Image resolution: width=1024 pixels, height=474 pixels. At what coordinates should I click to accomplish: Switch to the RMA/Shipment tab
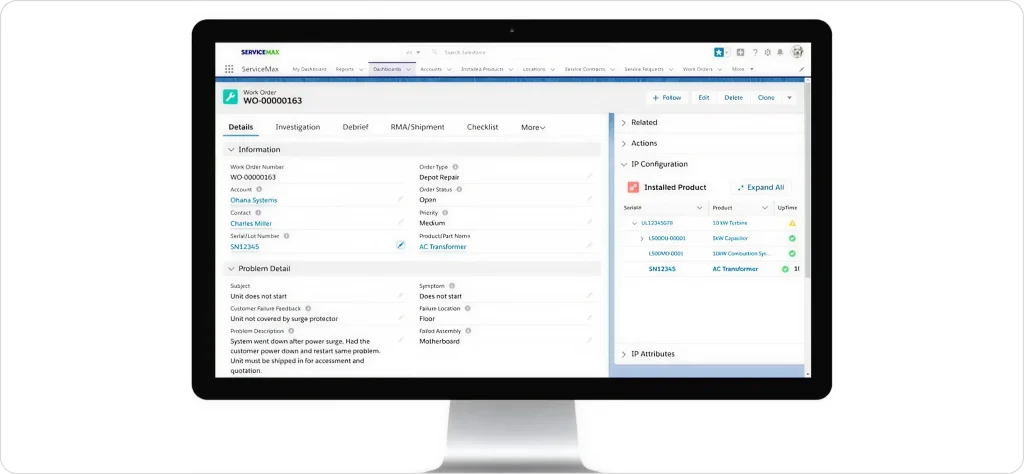[x=417, y=127]
